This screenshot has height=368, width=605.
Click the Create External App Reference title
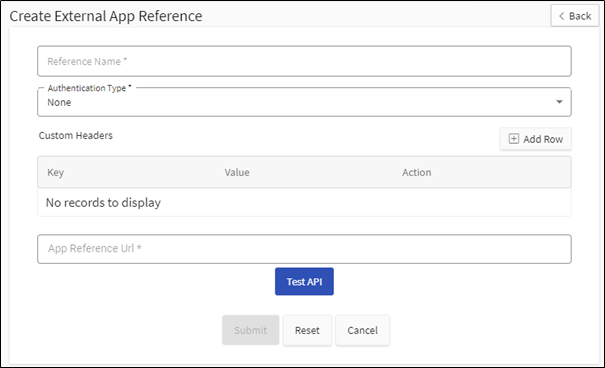coord(106,16)
